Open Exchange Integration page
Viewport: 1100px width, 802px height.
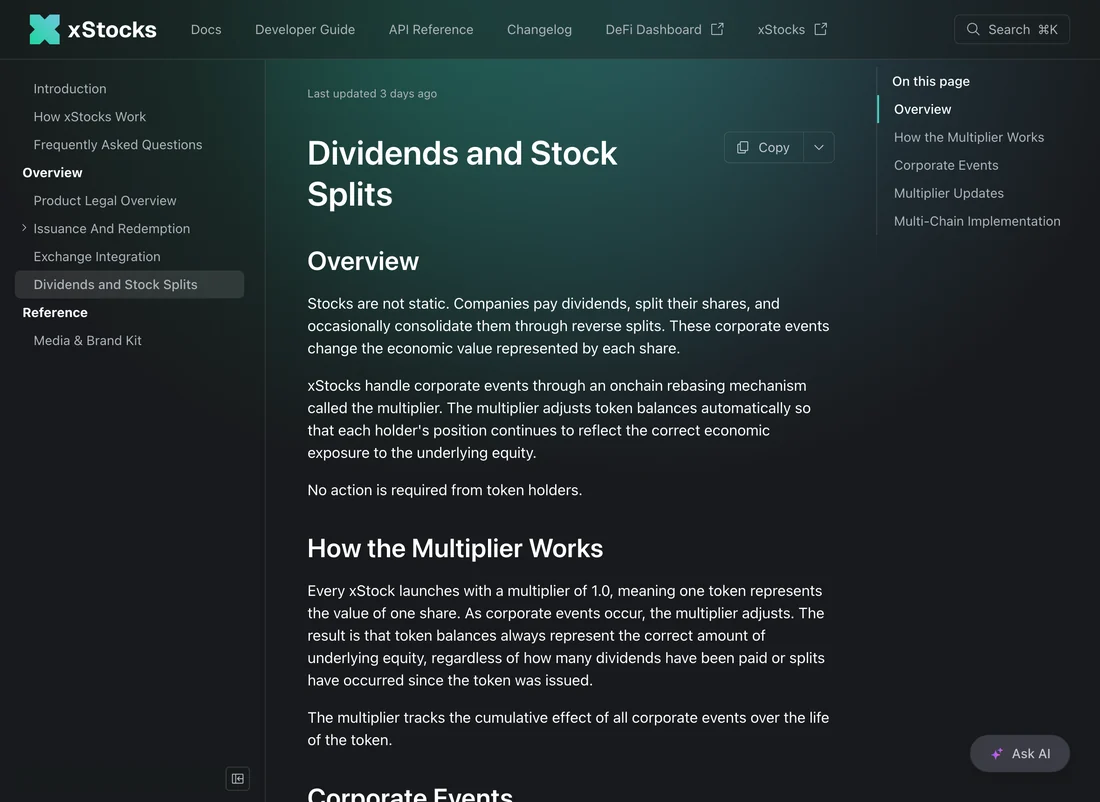[97, 257]
